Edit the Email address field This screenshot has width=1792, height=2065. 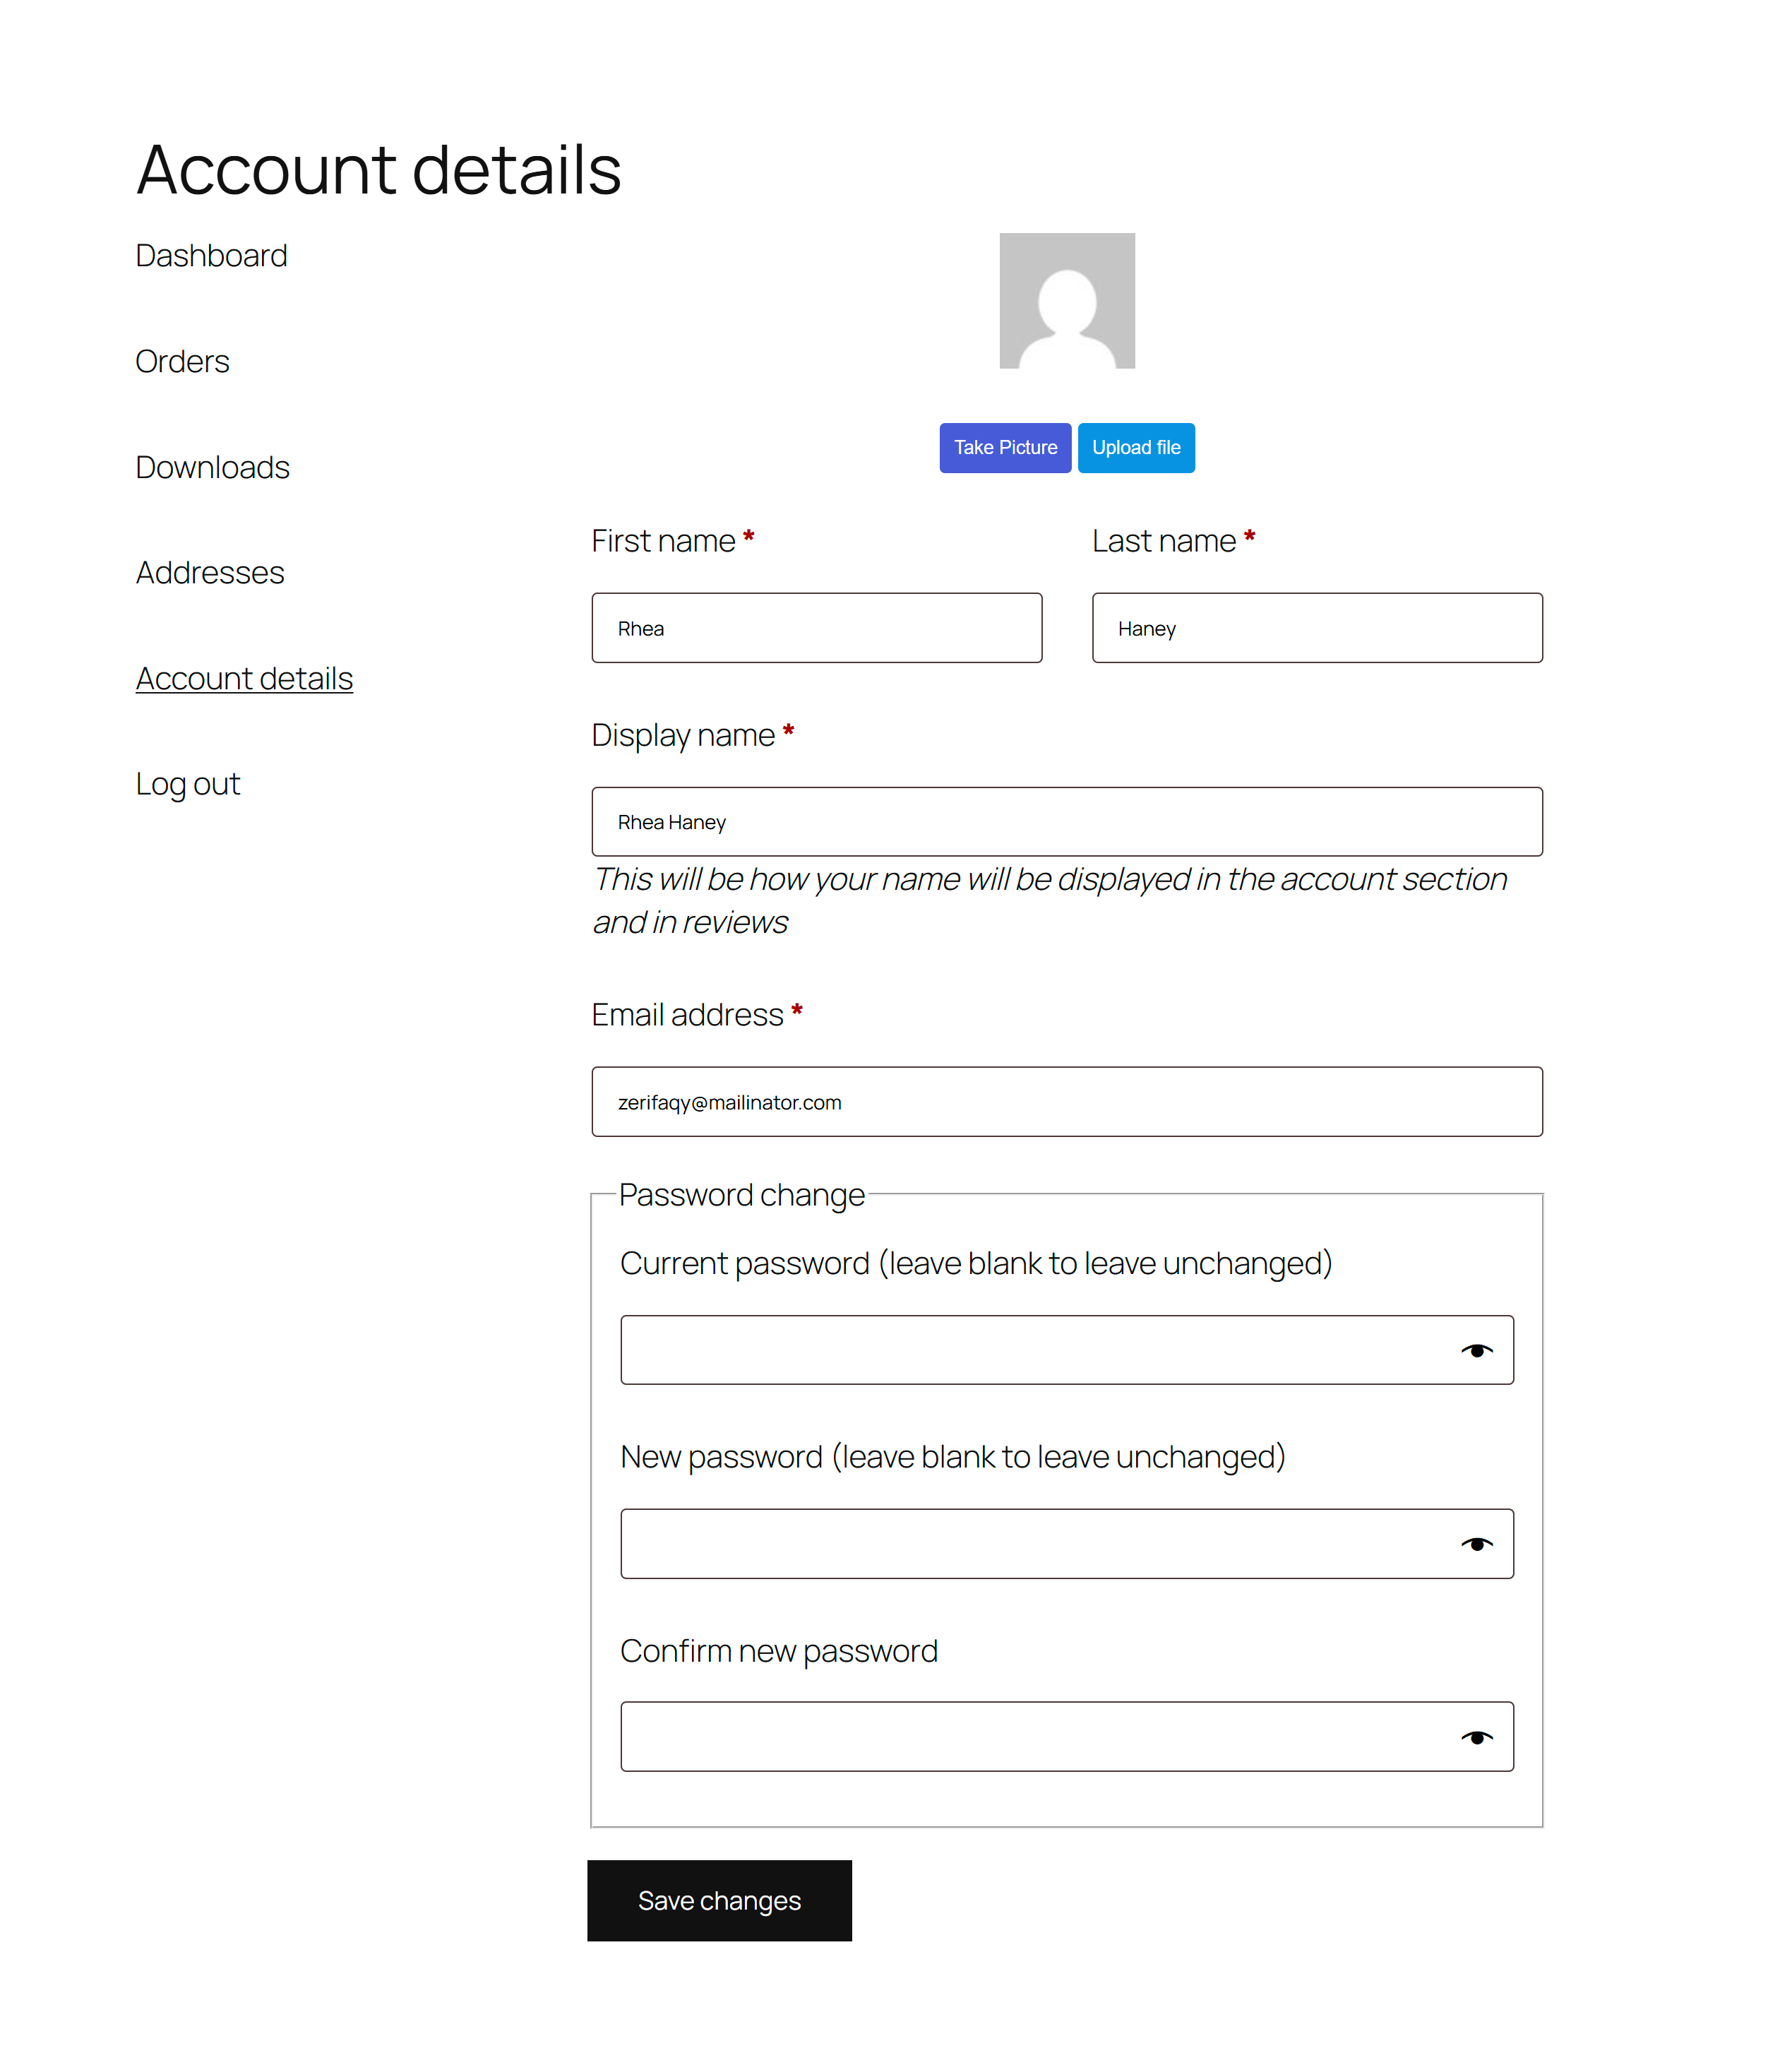point(1067,1101)
